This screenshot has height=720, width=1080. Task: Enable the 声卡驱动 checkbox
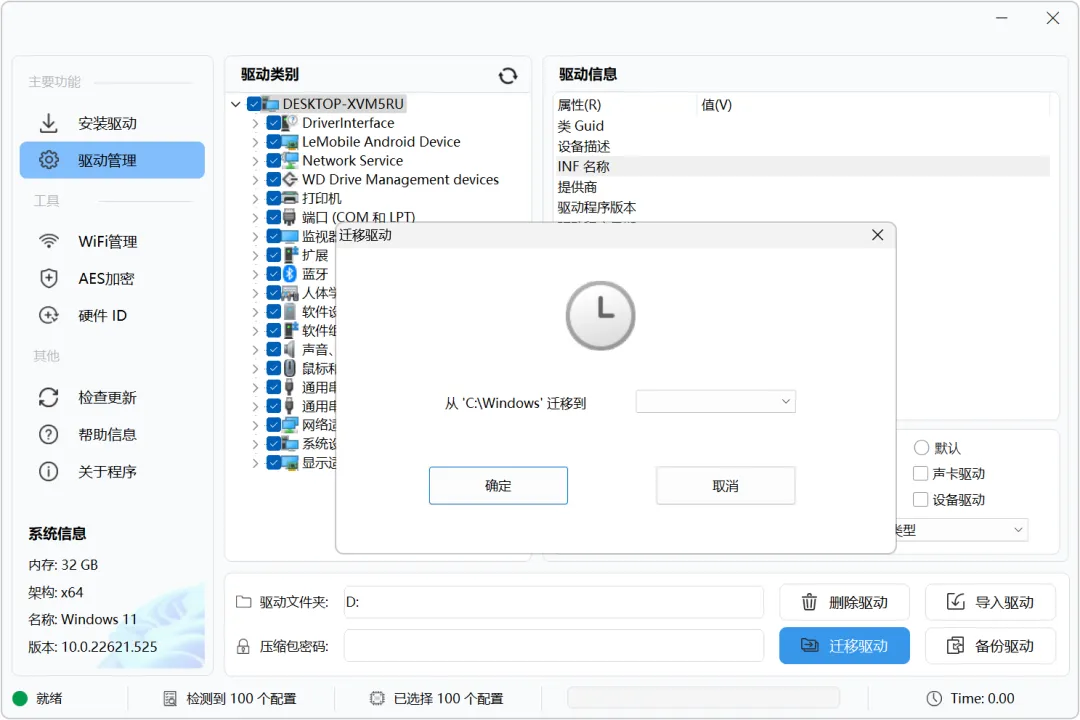[x=920, y=473]
